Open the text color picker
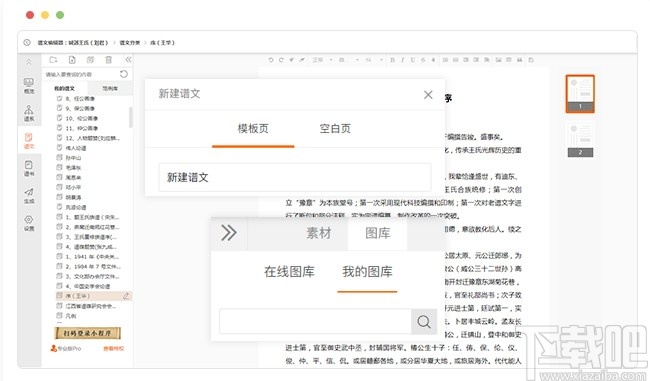 (433, 60)
